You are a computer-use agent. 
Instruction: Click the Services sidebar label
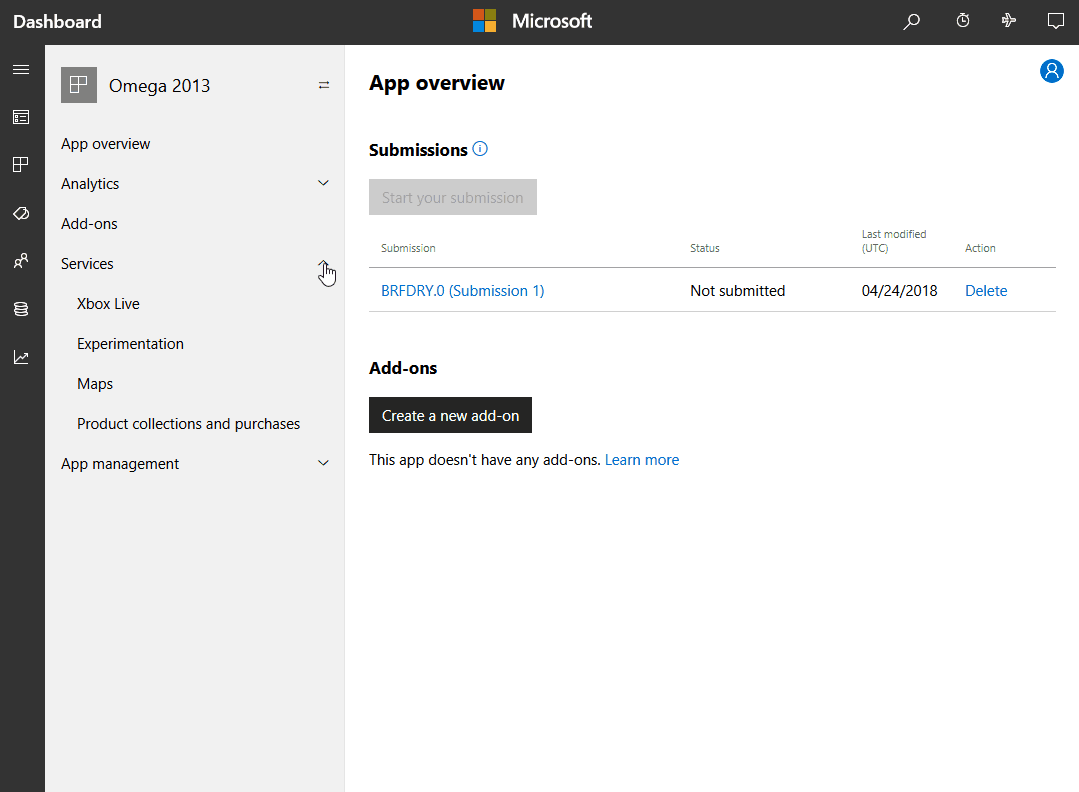point(87,264)
